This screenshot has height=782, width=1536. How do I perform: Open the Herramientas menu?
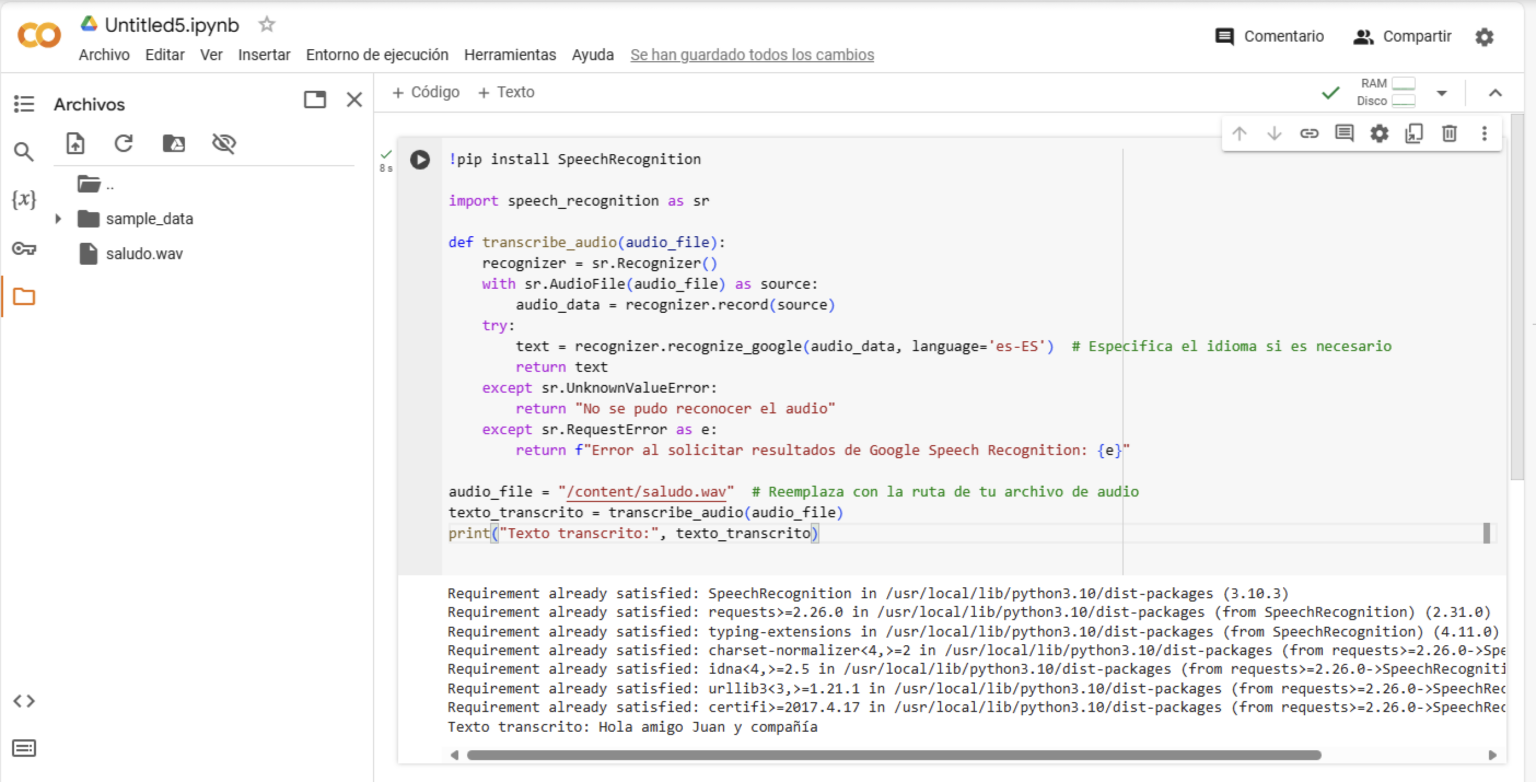510,55
